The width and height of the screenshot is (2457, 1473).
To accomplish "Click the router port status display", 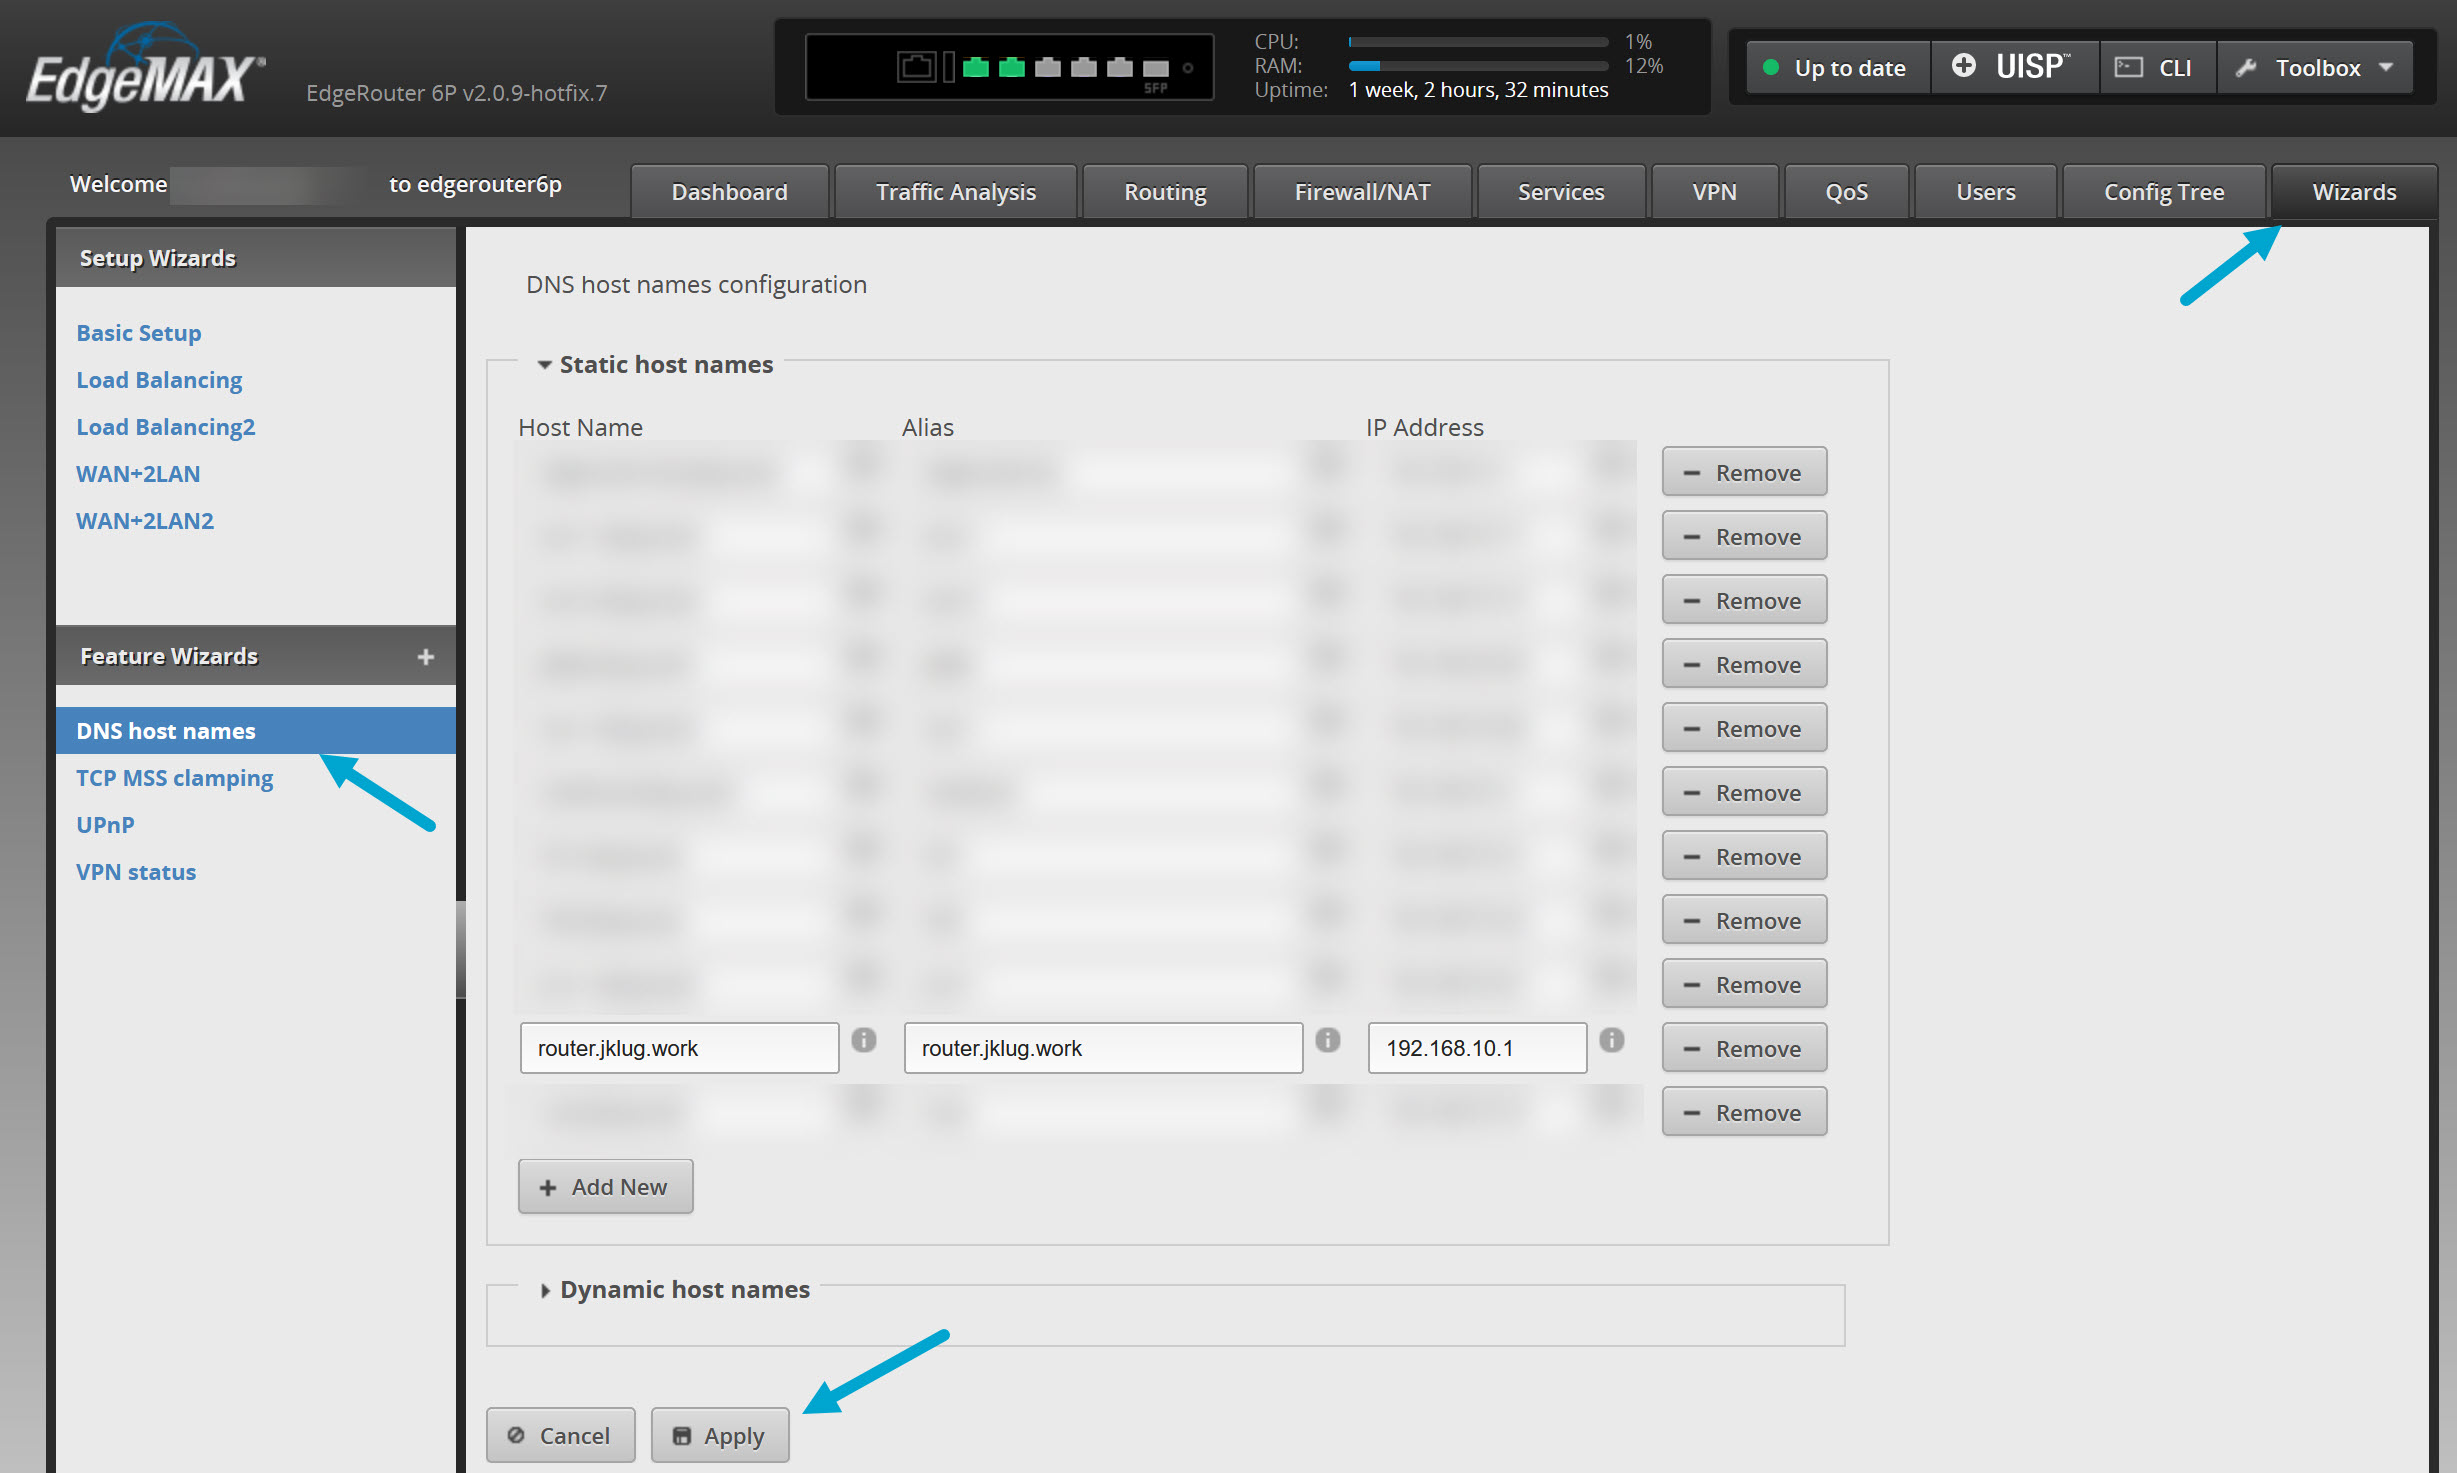I will pyautogui.click(x=1010, y=68).
